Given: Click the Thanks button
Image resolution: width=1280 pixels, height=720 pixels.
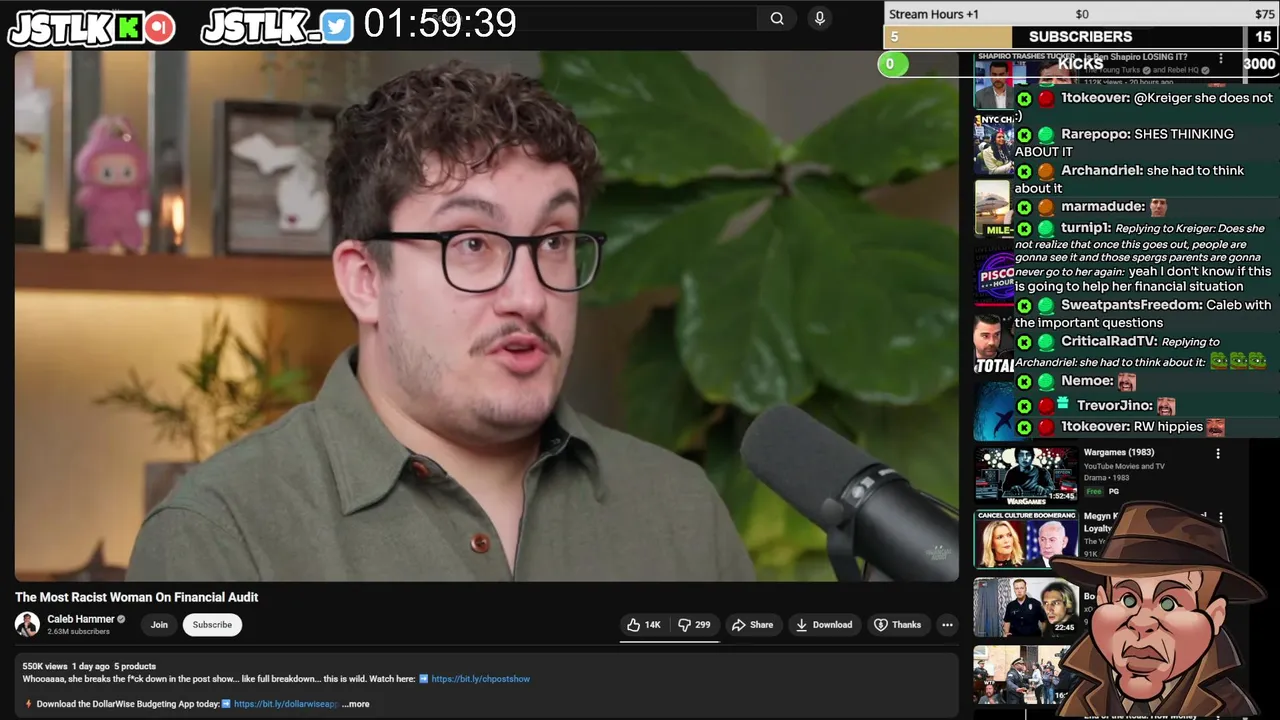Looking at the screenshot, I should pos(897,625).
